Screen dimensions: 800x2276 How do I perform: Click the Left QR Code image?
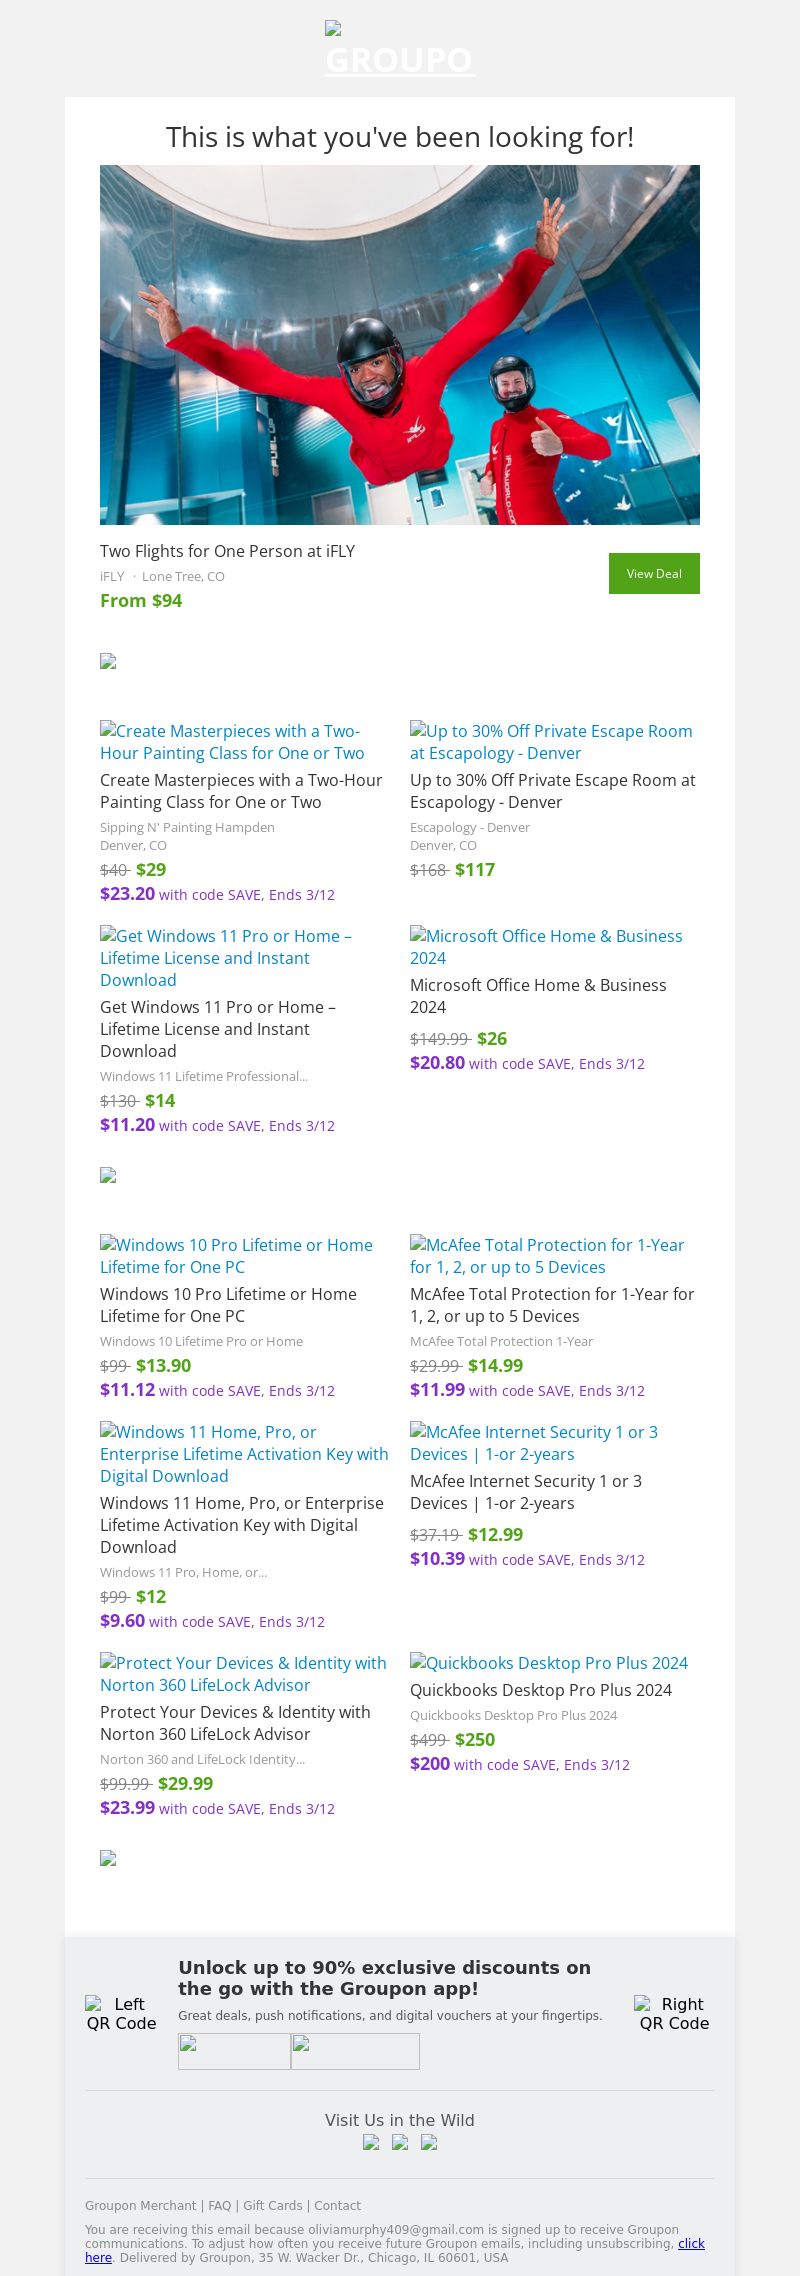(x=121, y=2013)
